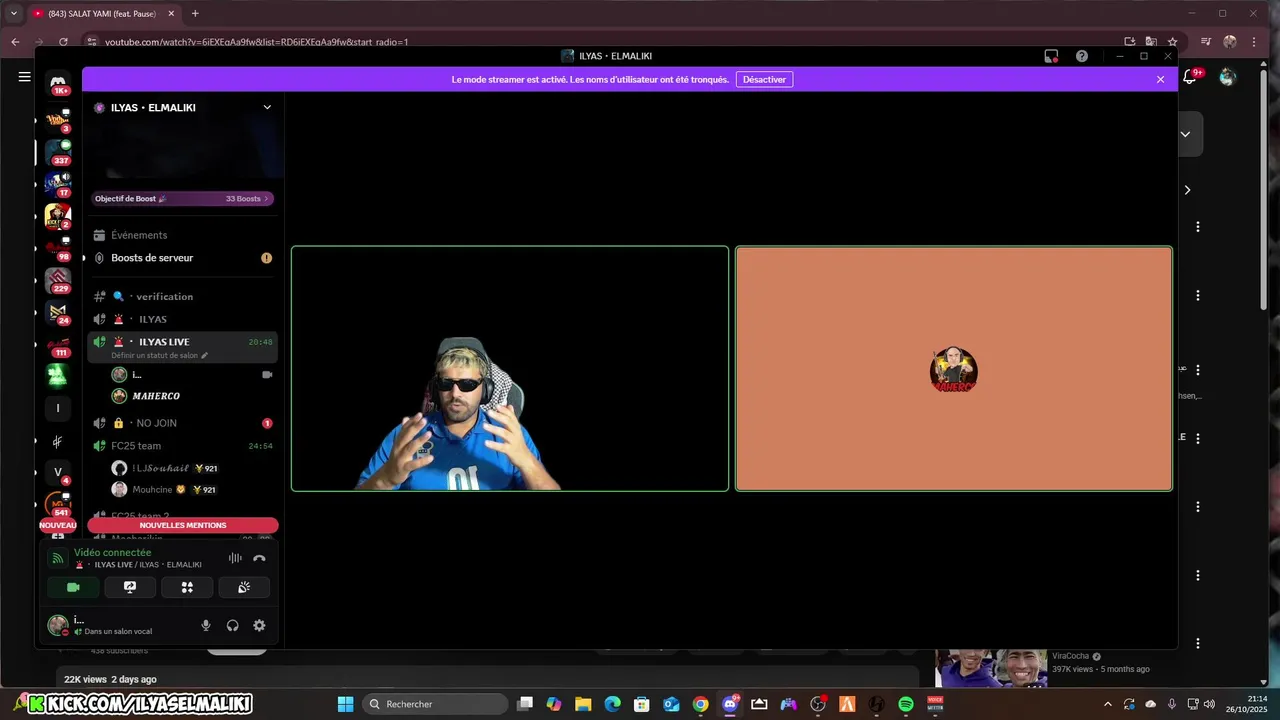This screenshot has height=720, width=1280.
Task: Click Définir un statut de salon
Action: point(159,355)
